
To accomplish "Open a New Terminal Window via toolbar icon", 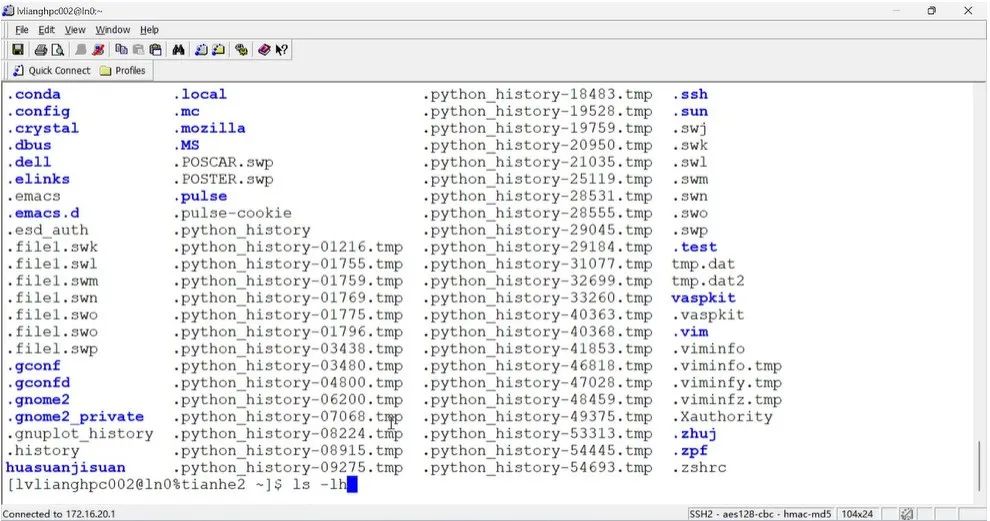I will pos(201,49).
